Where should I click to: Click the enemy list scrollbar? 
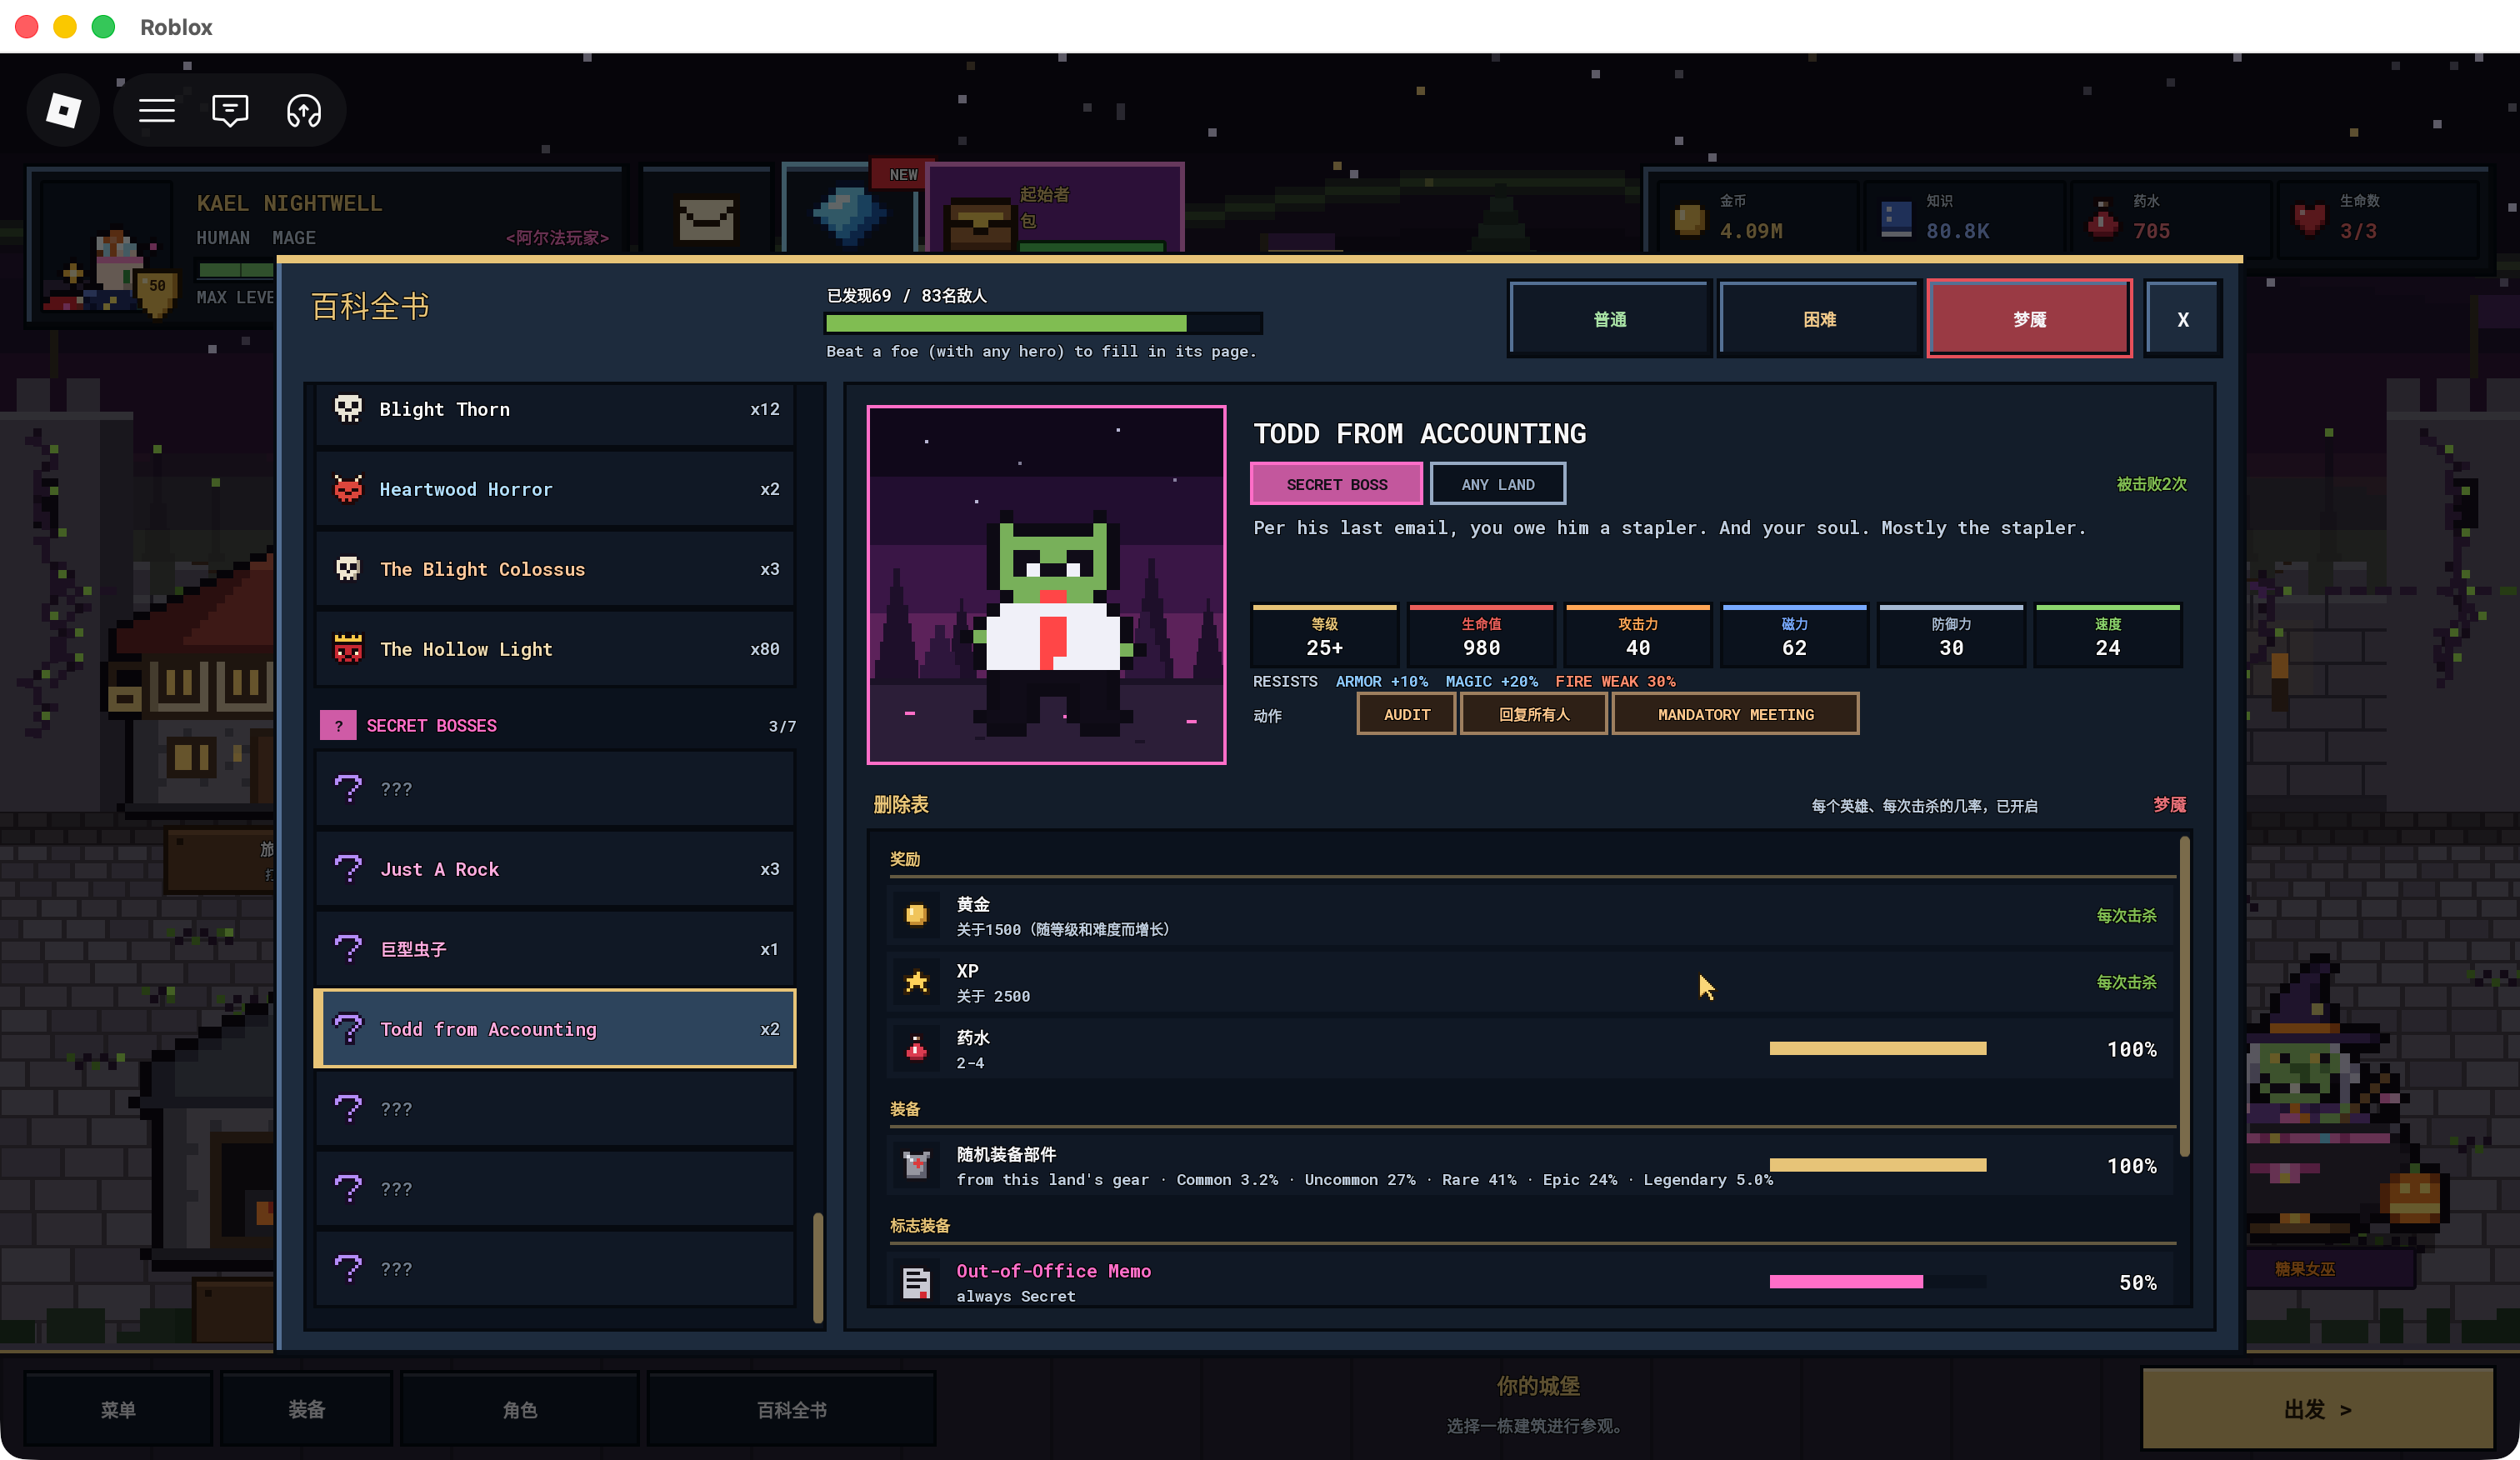point(818,1268)
